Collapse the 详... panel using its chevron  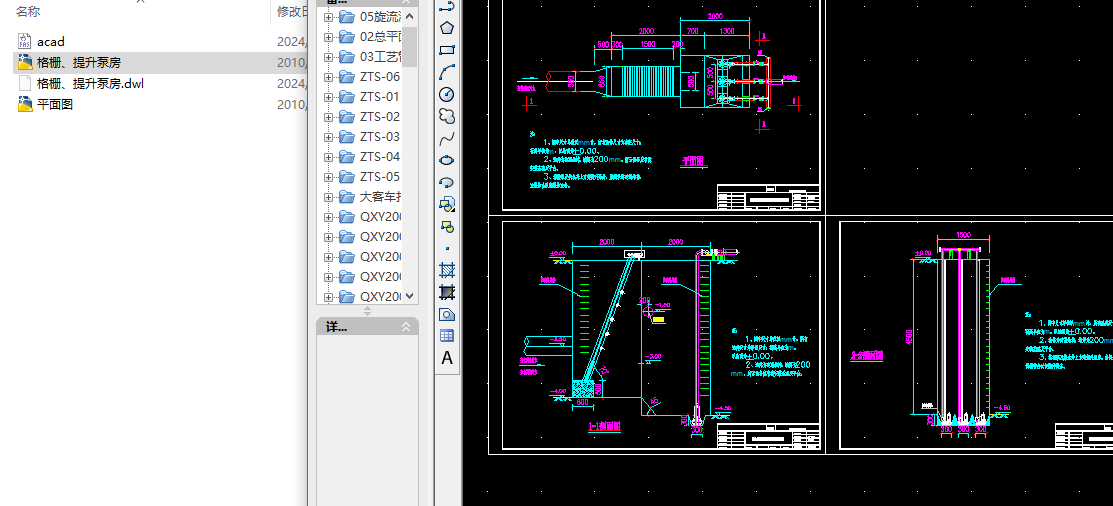(406, 327)
